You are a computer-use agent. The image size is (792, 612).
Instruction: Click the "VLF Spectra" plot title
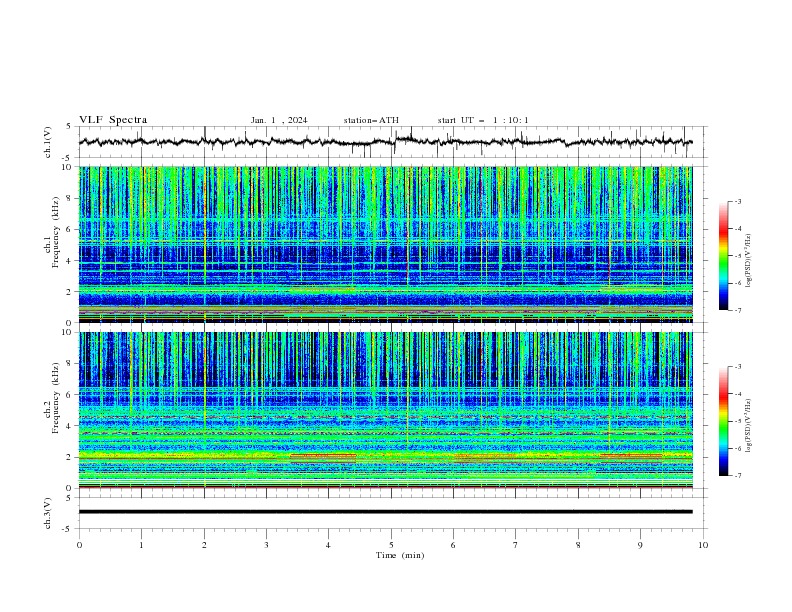[113, 120]
